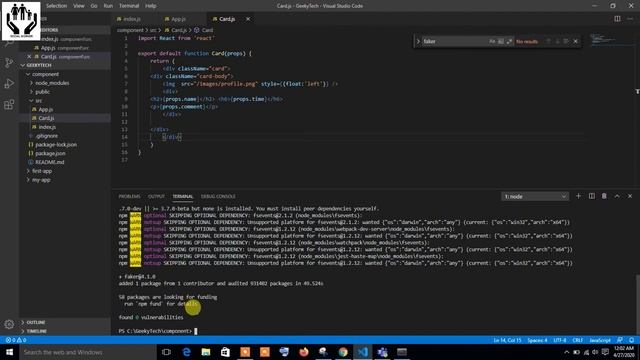Expand the OUTLINE section
640x360 pixels.
point(65,322)
